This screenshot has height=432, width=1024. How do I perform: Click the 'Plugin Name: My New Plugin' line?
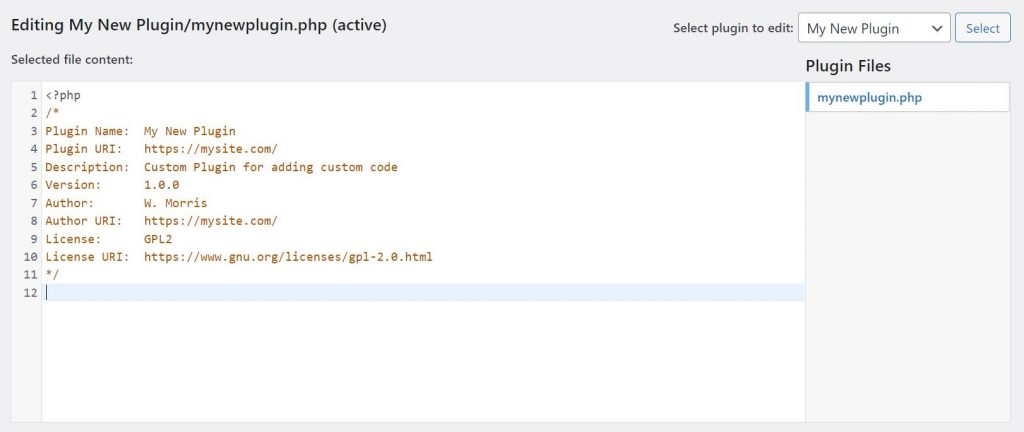pos(140,131)
